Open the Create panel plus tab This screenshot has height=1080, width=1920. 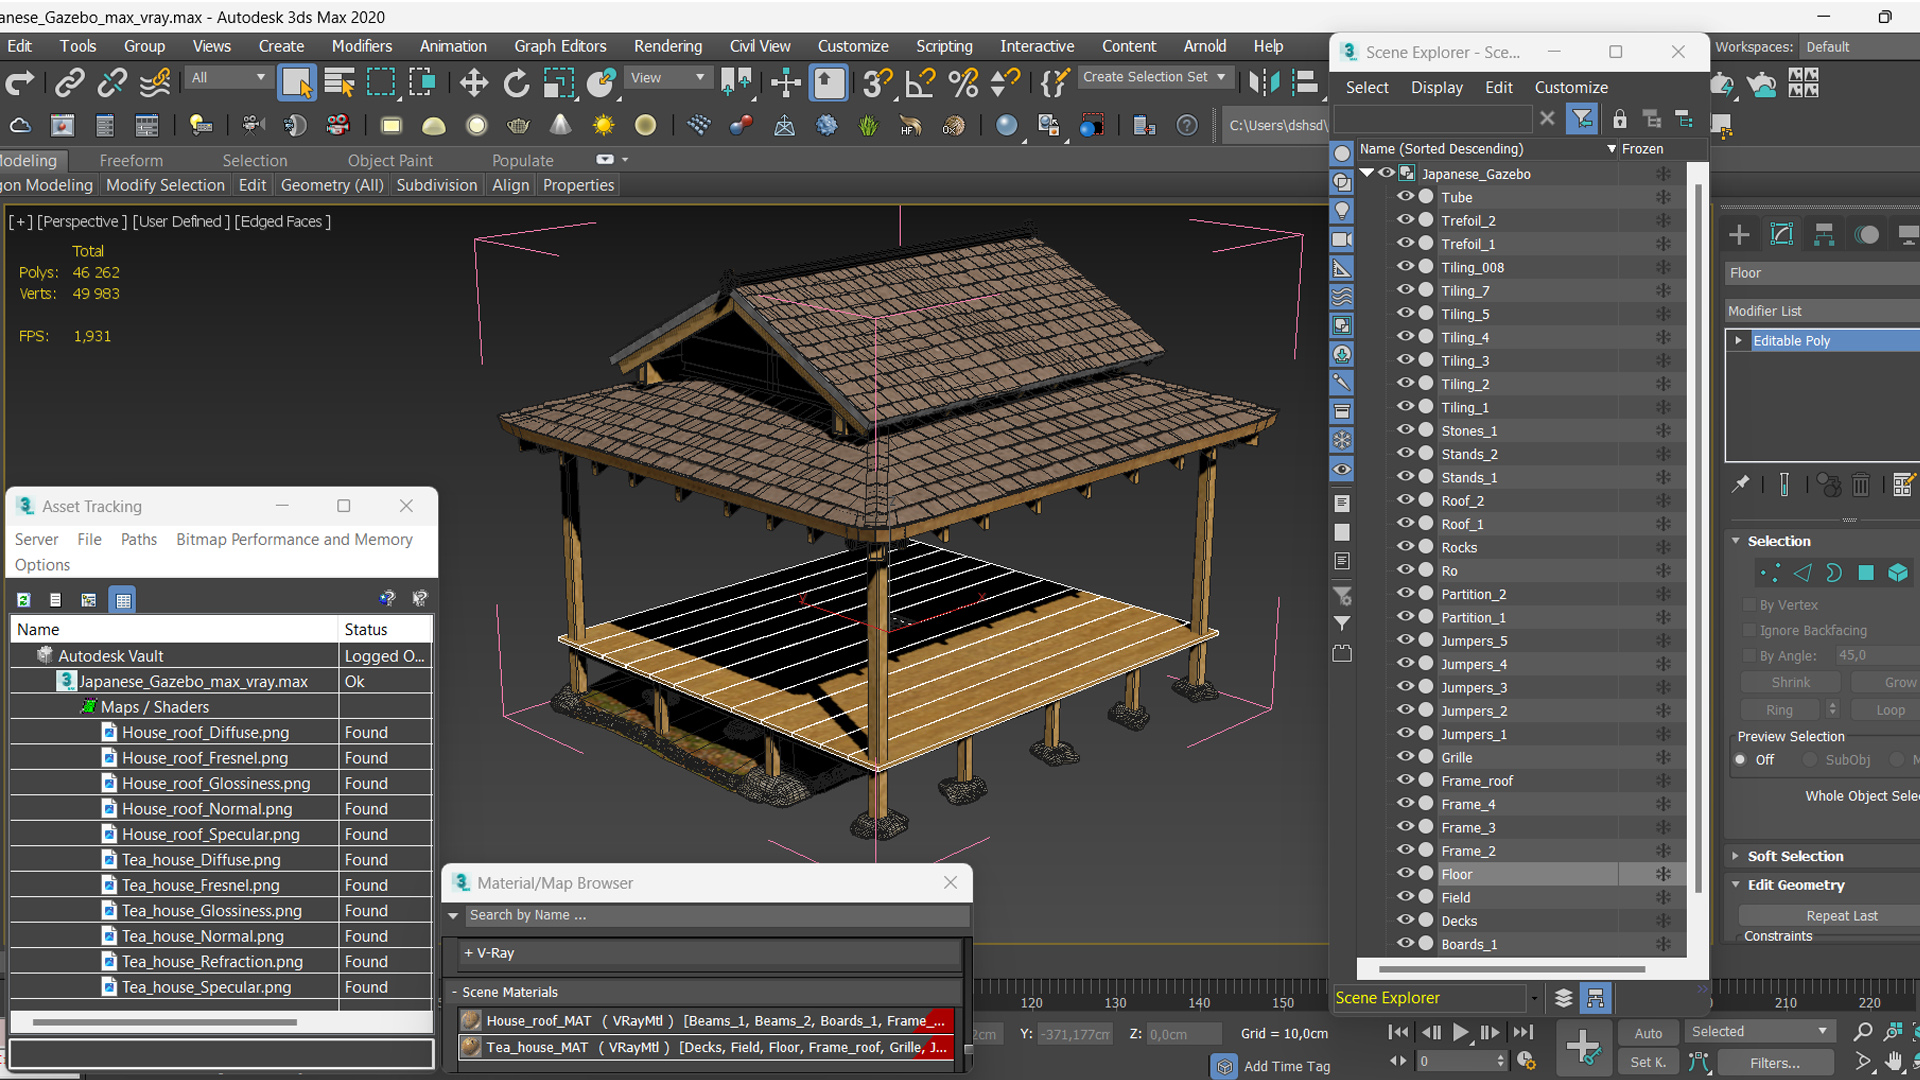point(1739,235)
